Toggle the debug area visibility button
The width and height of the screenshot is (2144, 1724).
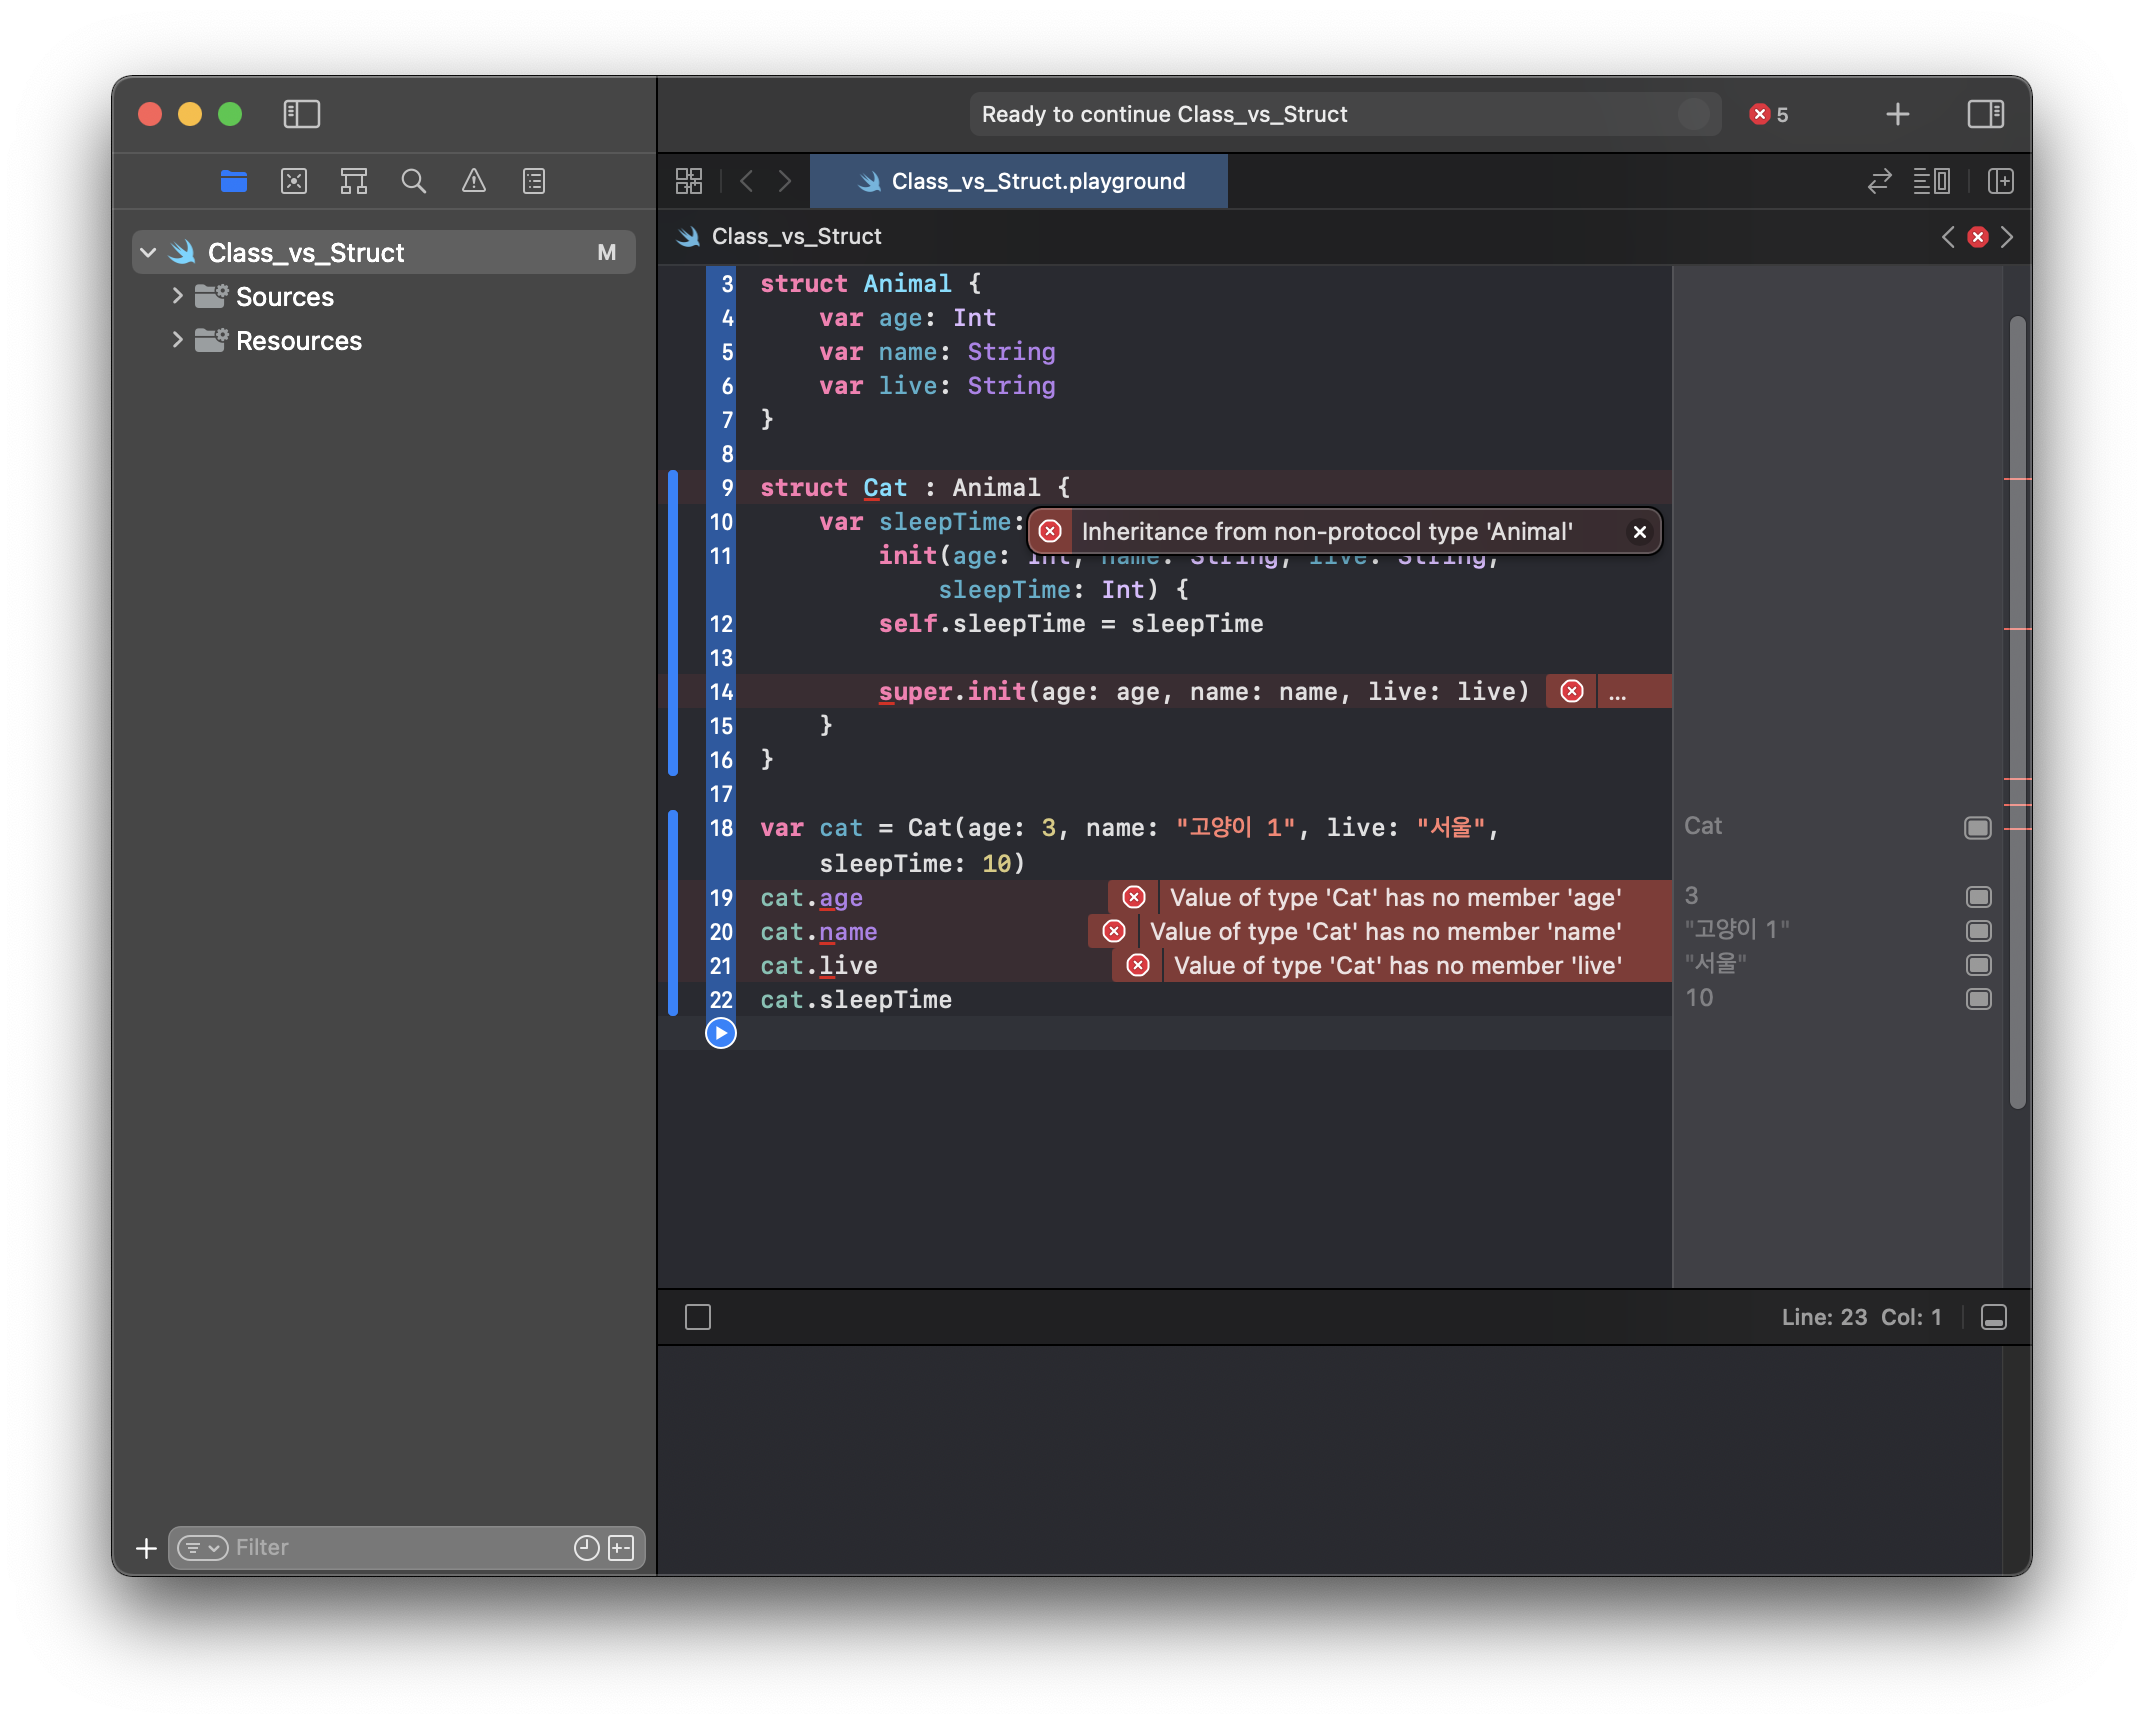click(1993, 1317)
